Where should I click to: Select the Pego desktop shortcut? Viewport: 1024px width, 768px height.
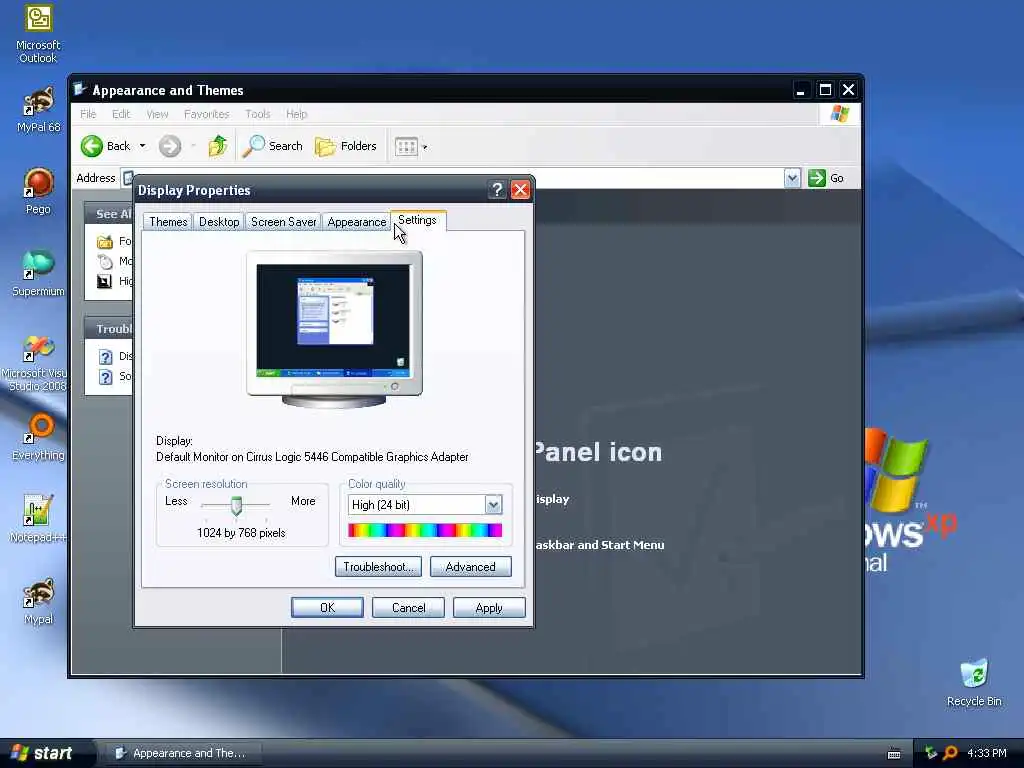(x=38, y=191)
